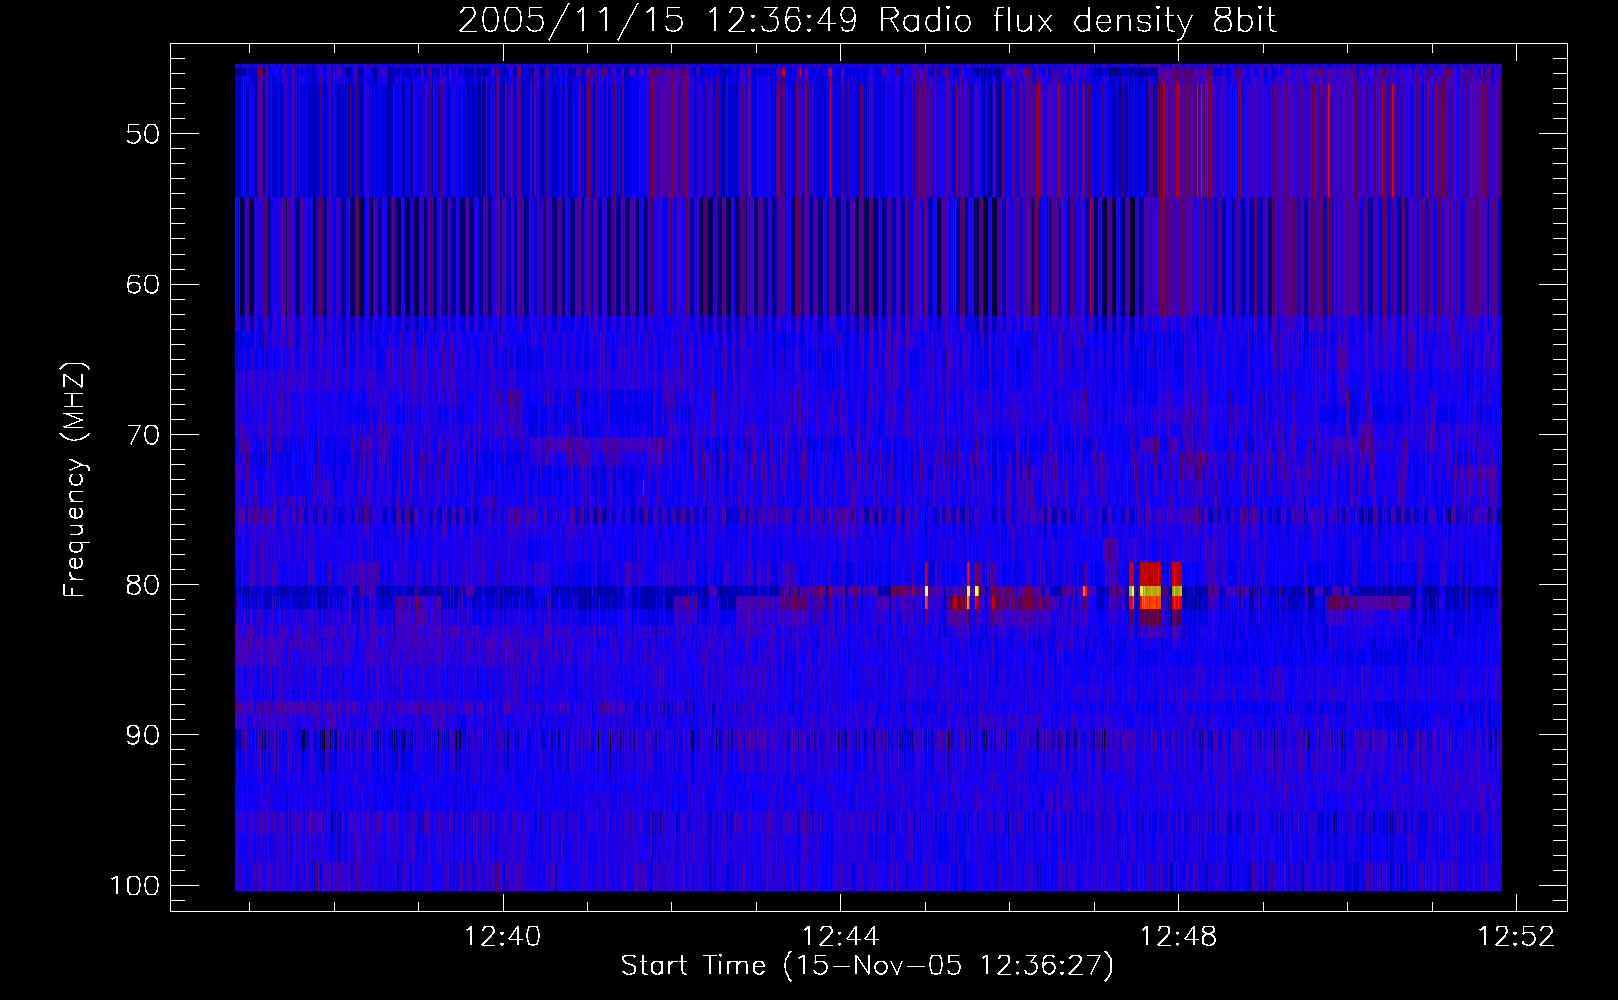The height and width of the screenshot is (1000, 1618).
Task: Click the plot title '2005/11/15 12:36:49 Radio flux density 8bit'
Action: pyautogui.click(x=867, y=20)
